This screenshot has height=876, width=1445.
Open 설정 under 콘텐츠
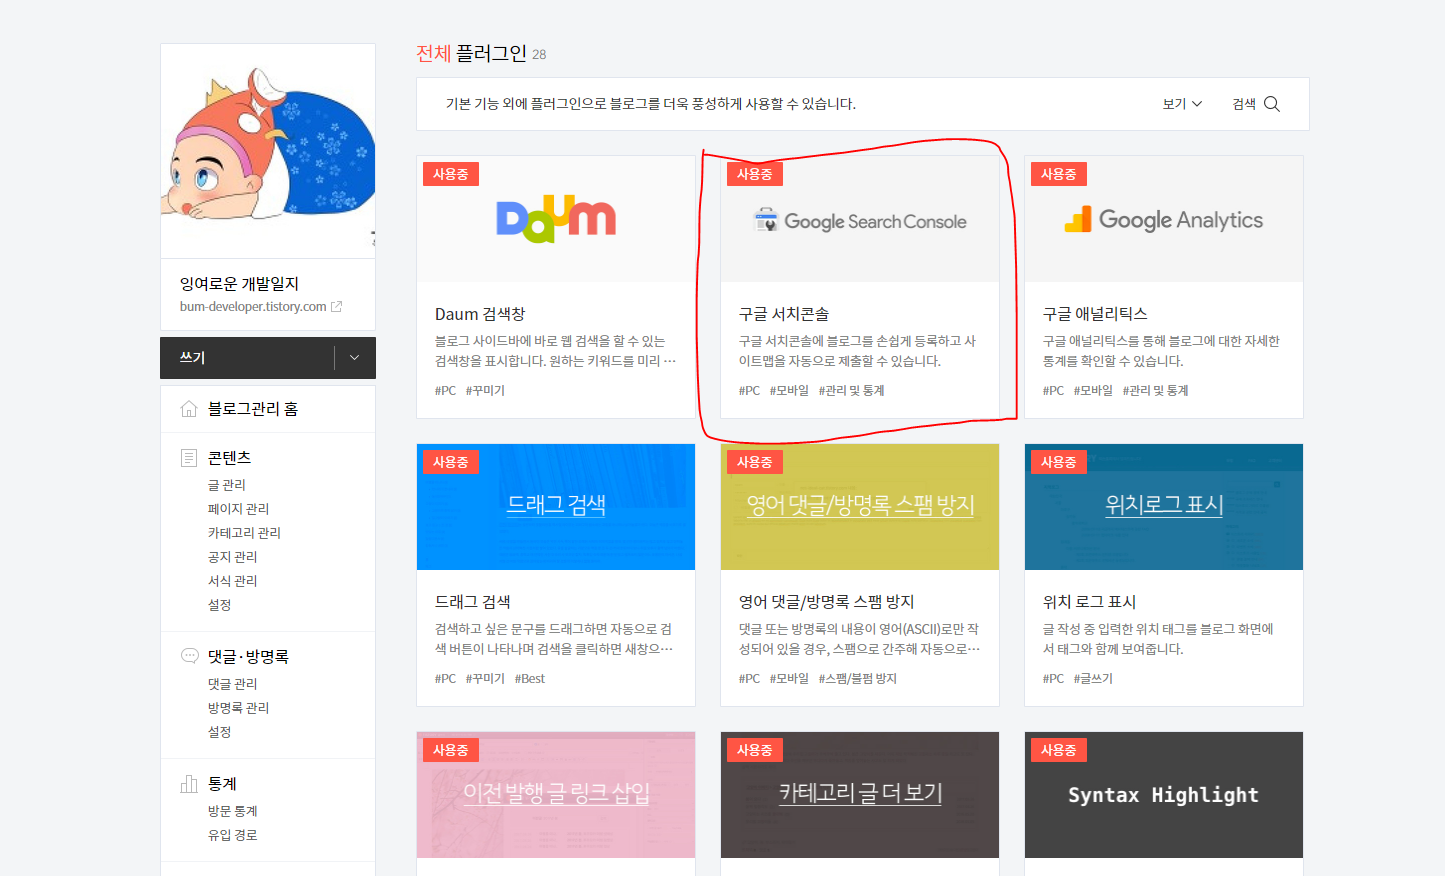[219, 605]
